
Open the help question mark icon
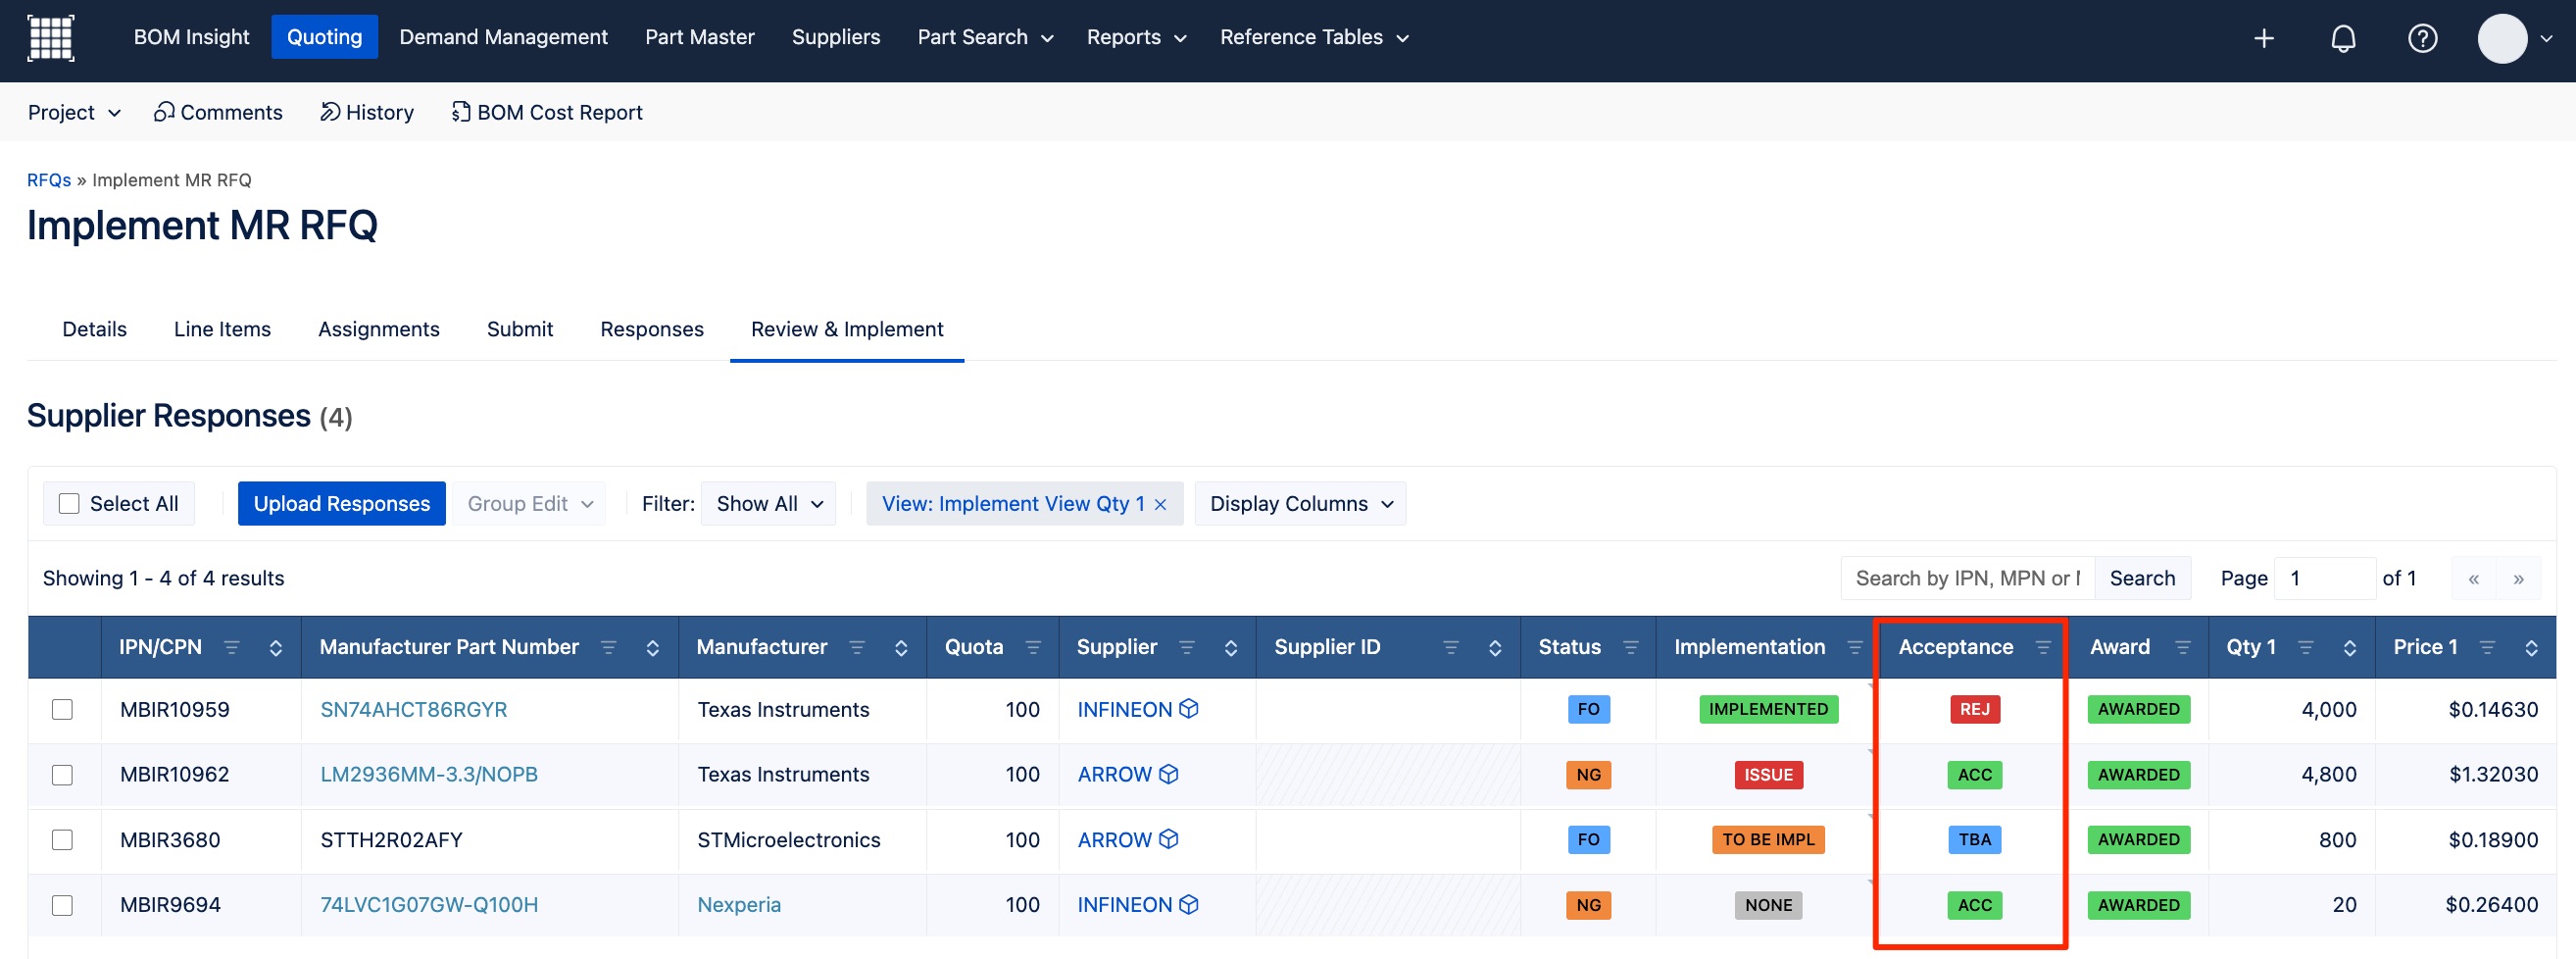click(x=2422, y=38)
